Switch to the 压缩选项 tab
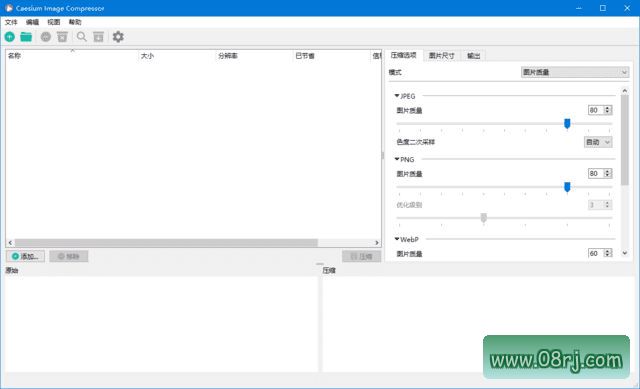The height and width of the screenshot is (389, 640). coord(403,55)
